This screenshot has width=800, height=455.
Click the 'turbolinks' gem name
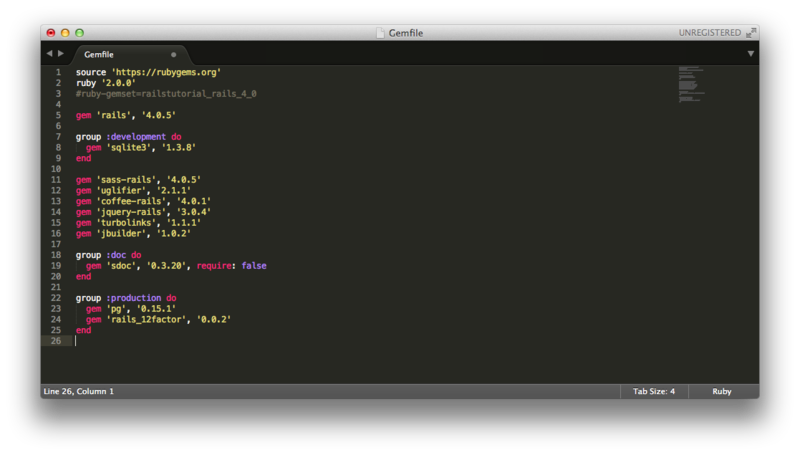(126, 222)
